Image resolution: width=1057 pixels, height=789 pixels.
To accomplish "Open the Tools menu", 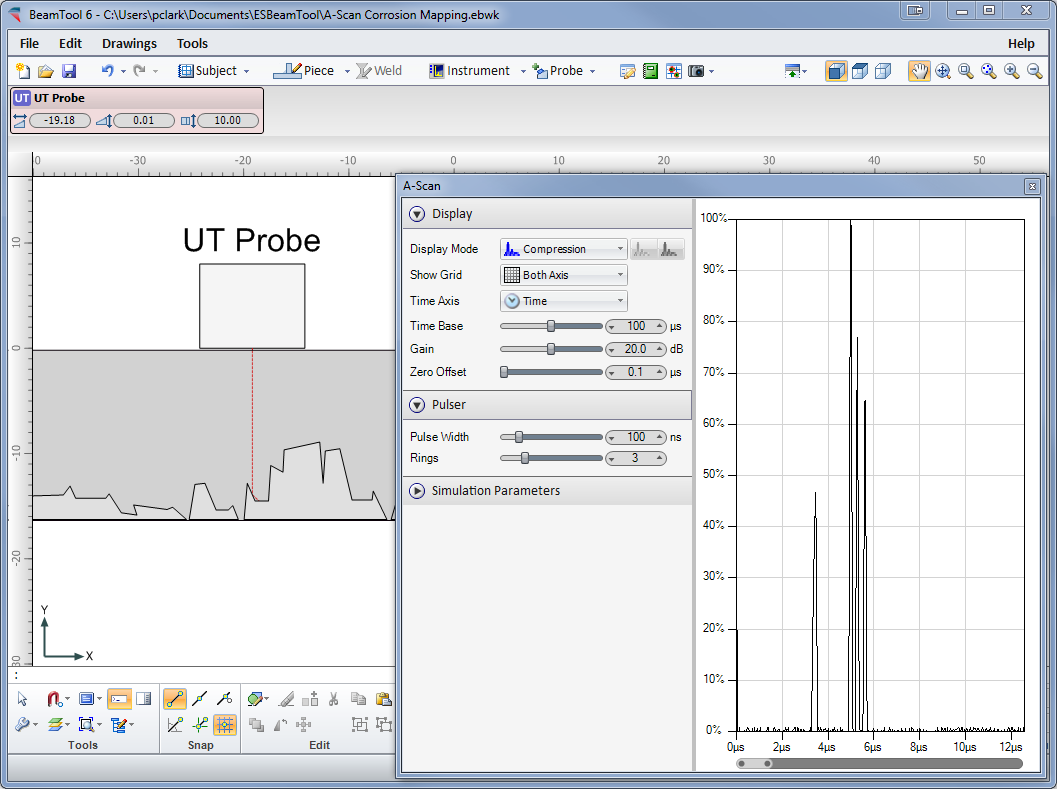I will 192,44.
